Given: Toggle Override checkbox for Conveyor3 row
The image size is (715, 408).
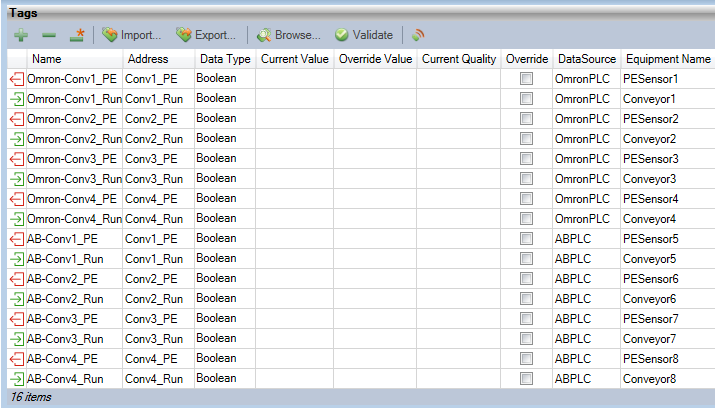Looking at the screenshot, I should [526, 179].
